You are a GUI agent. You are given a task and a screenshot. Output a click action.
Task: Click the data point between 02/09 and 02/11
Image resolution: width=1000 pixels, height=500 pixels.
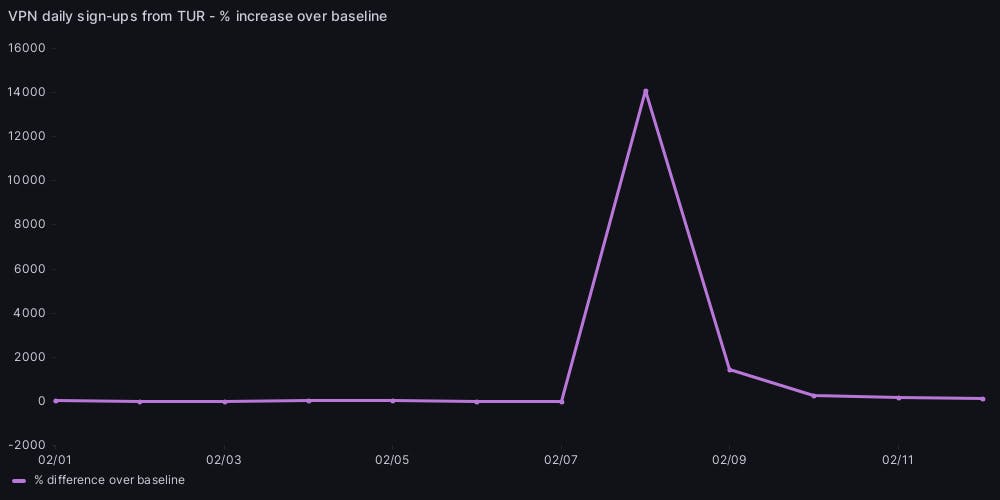tap(814, 395)
